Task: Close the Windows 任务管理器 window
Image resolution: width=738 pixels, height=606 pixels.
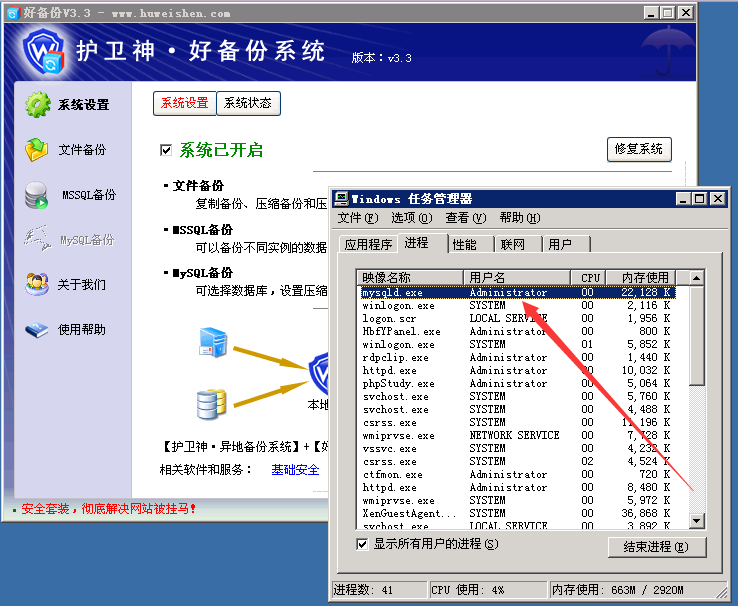Action: click(718, 199)
